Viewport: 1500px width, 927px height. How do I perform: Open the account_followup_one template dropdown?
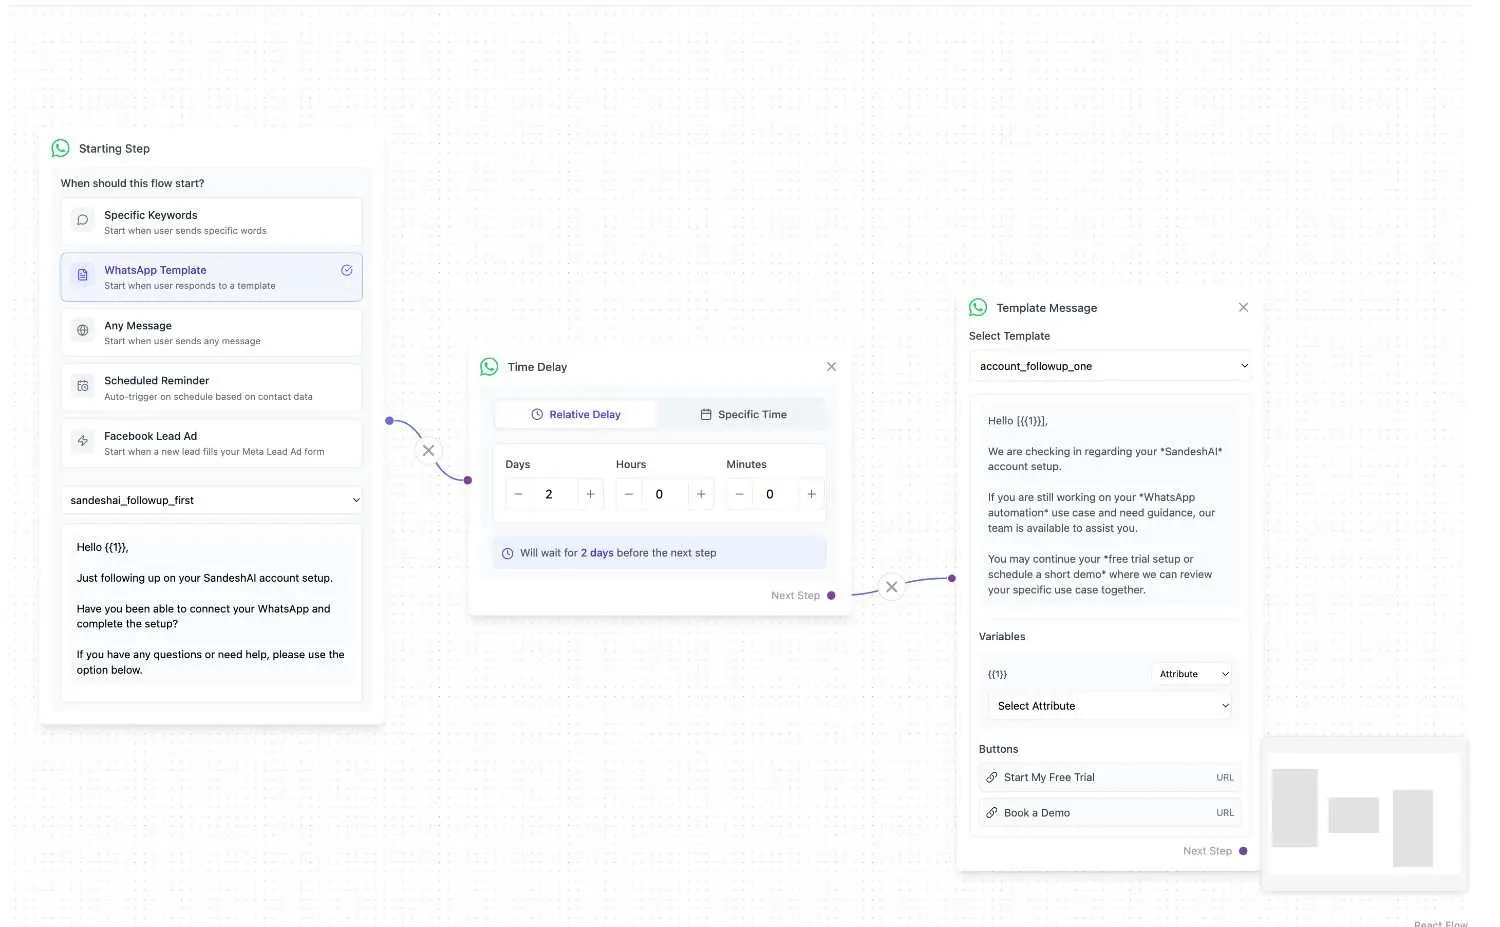coord(1110,366)
